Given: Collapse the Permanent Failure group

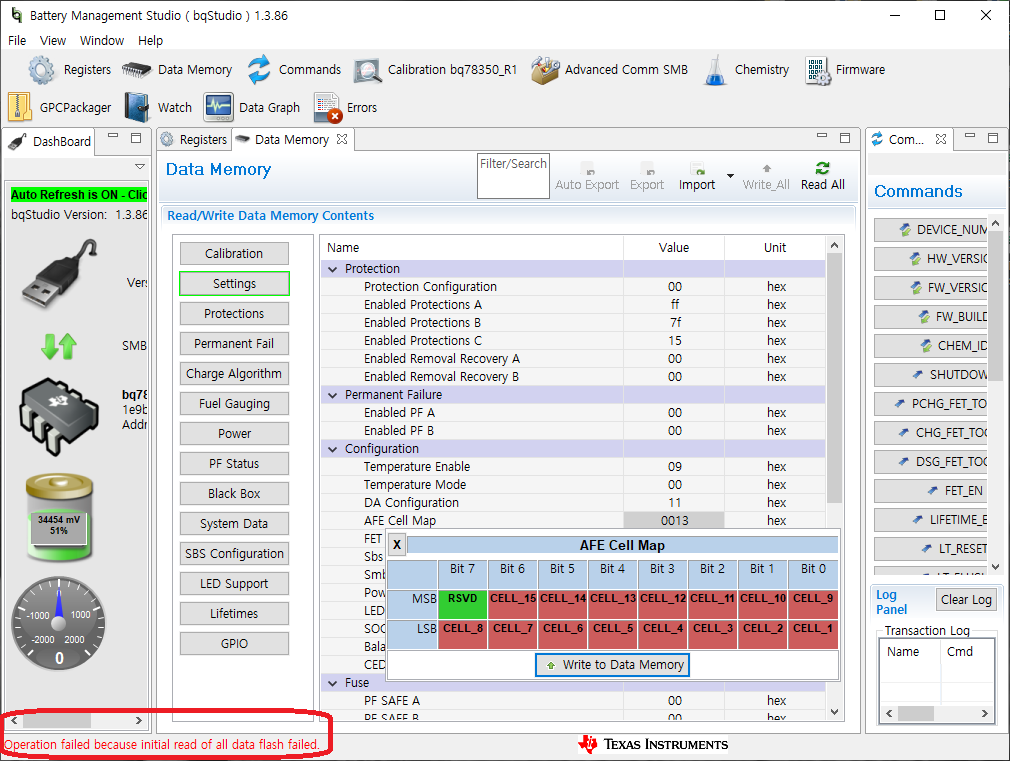Looking at the screenshot, I should [332, 395].
